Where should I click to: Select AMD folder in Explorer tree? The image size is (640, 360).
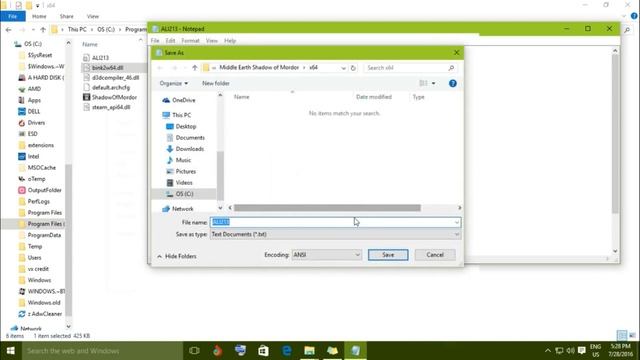coord(34,89)
